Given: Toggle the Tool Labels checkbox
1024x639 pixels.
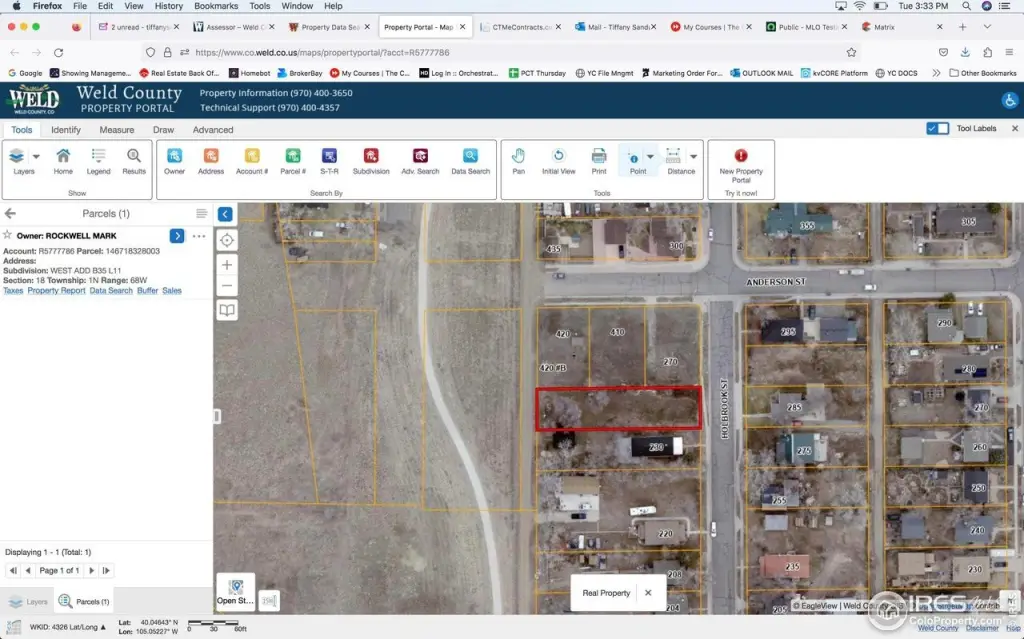Looking at the screenshot, I should click(937, 128).
